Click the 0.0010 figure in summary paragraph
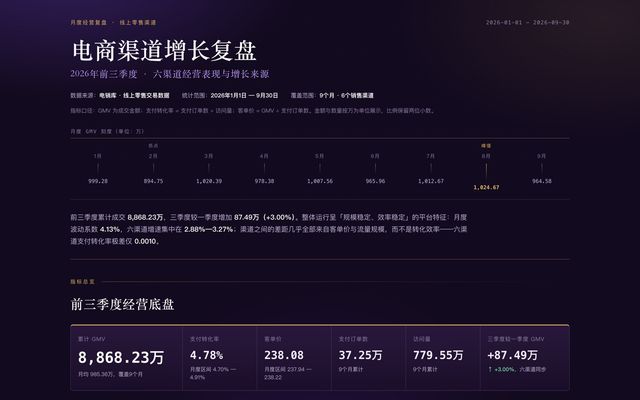The width and height of the screenshot is (640, 400). 145,241
